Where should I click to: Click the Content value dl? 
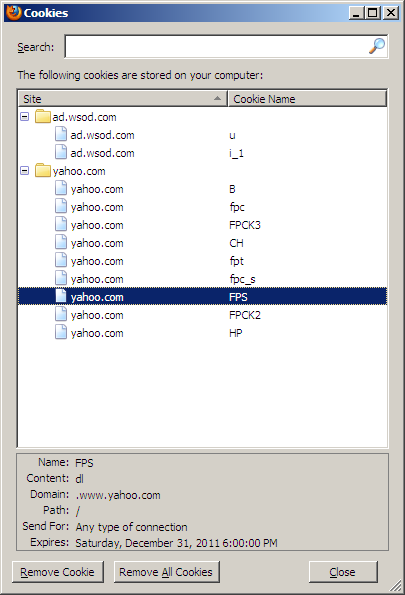click(79, 479)
